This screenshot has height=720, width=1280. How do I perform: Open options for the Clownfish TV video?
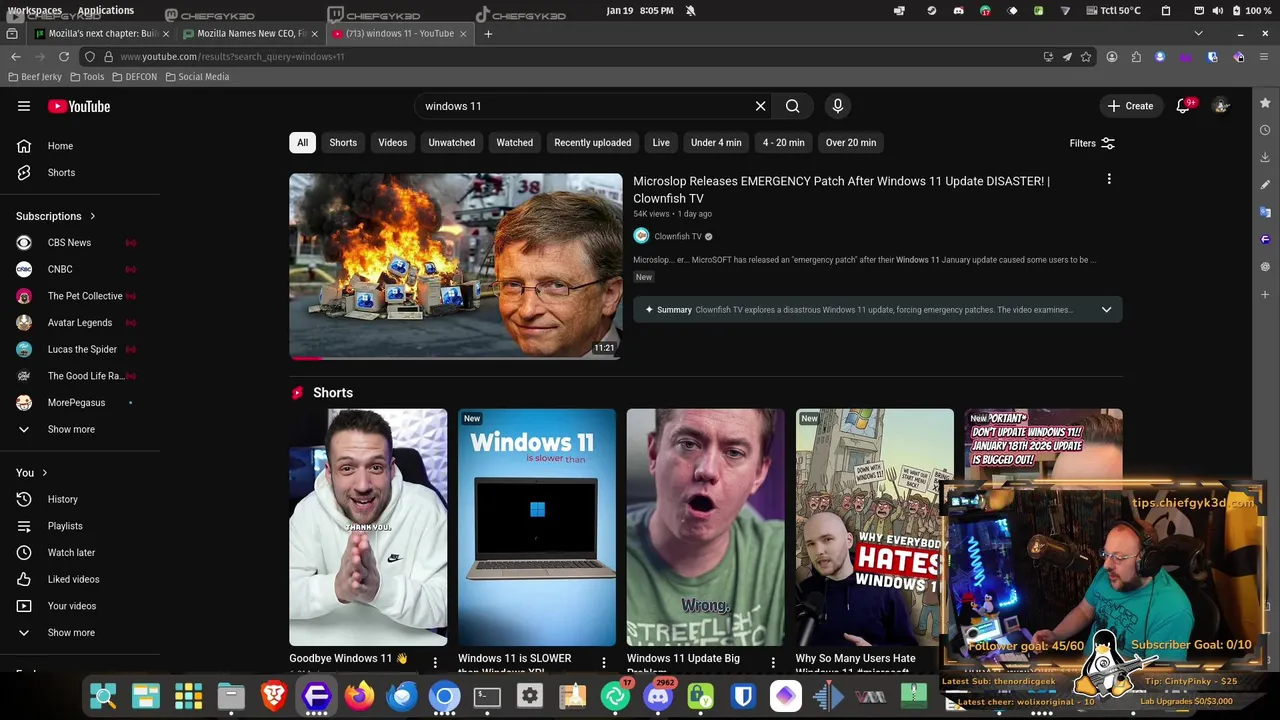[1108, 179]
